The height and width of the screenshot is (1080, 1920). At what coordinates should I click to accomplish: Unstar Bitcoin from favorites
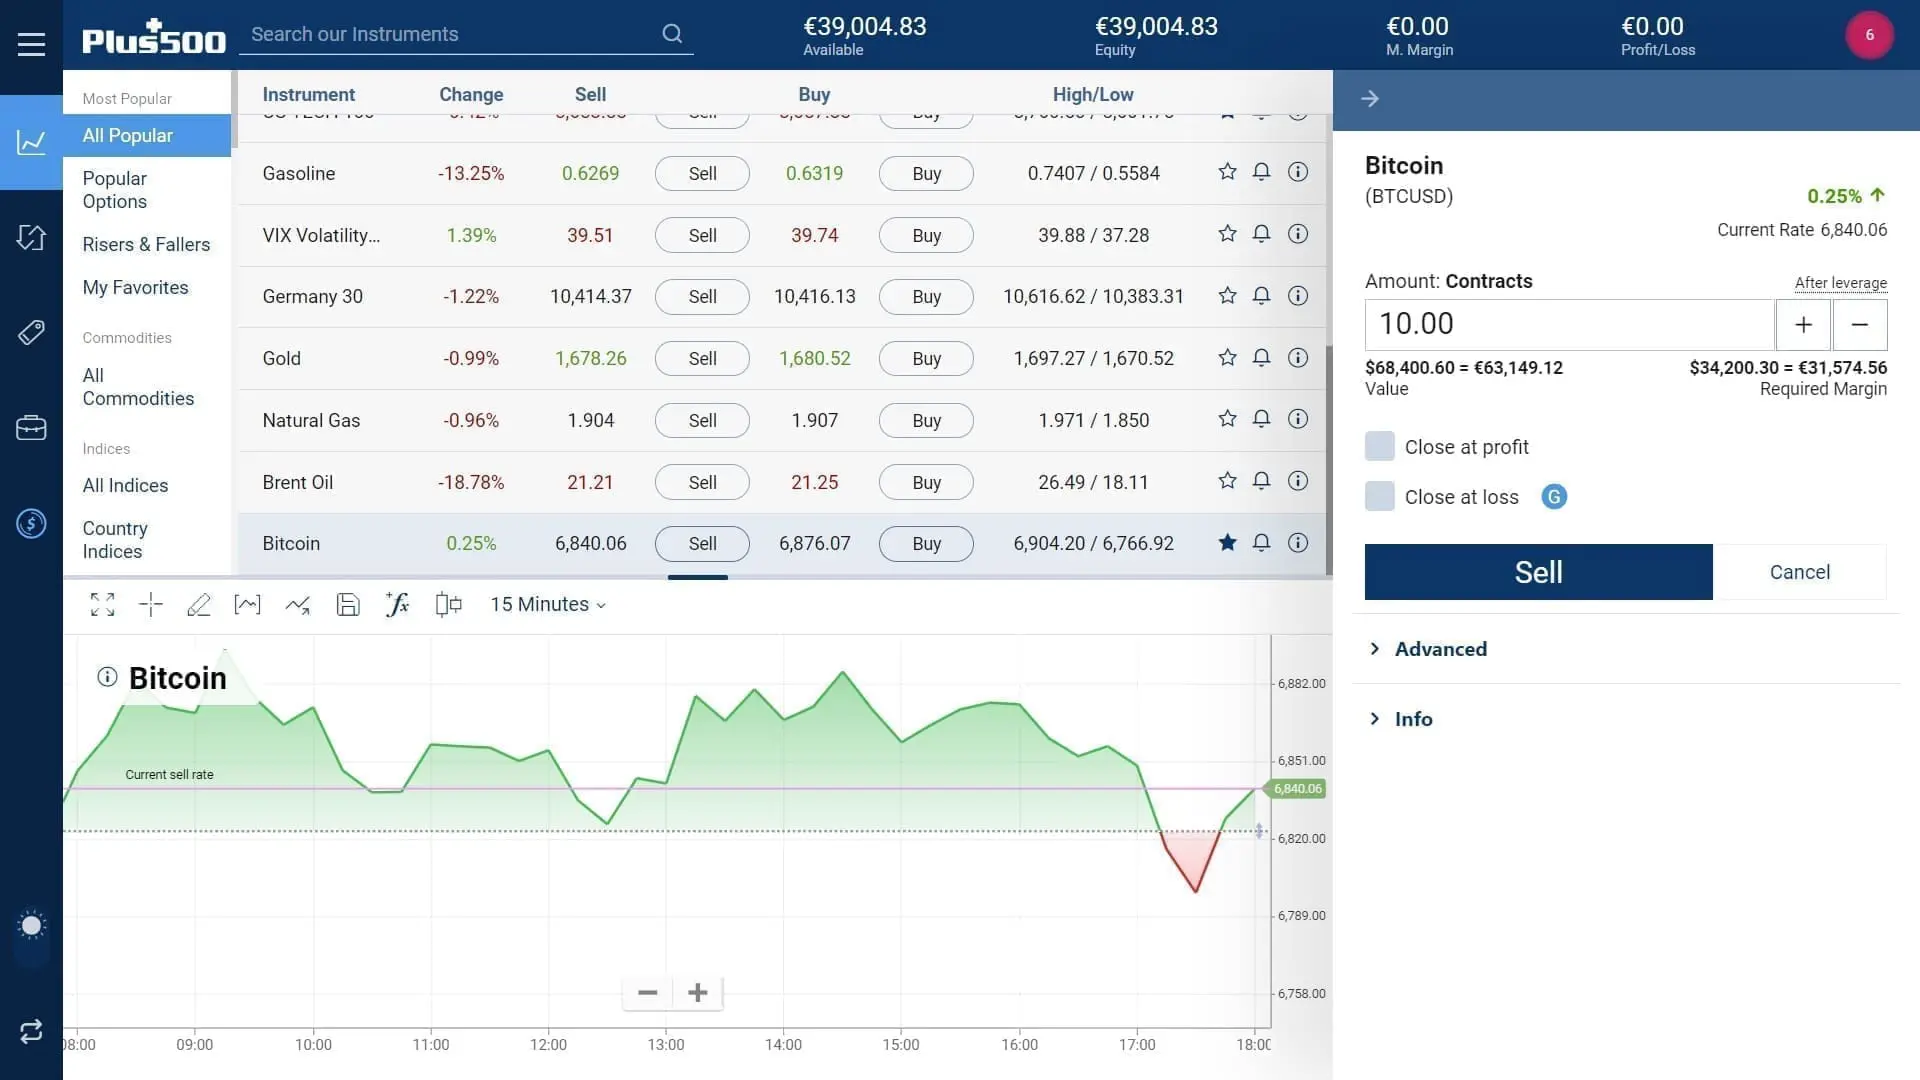tap(1227, 543)
